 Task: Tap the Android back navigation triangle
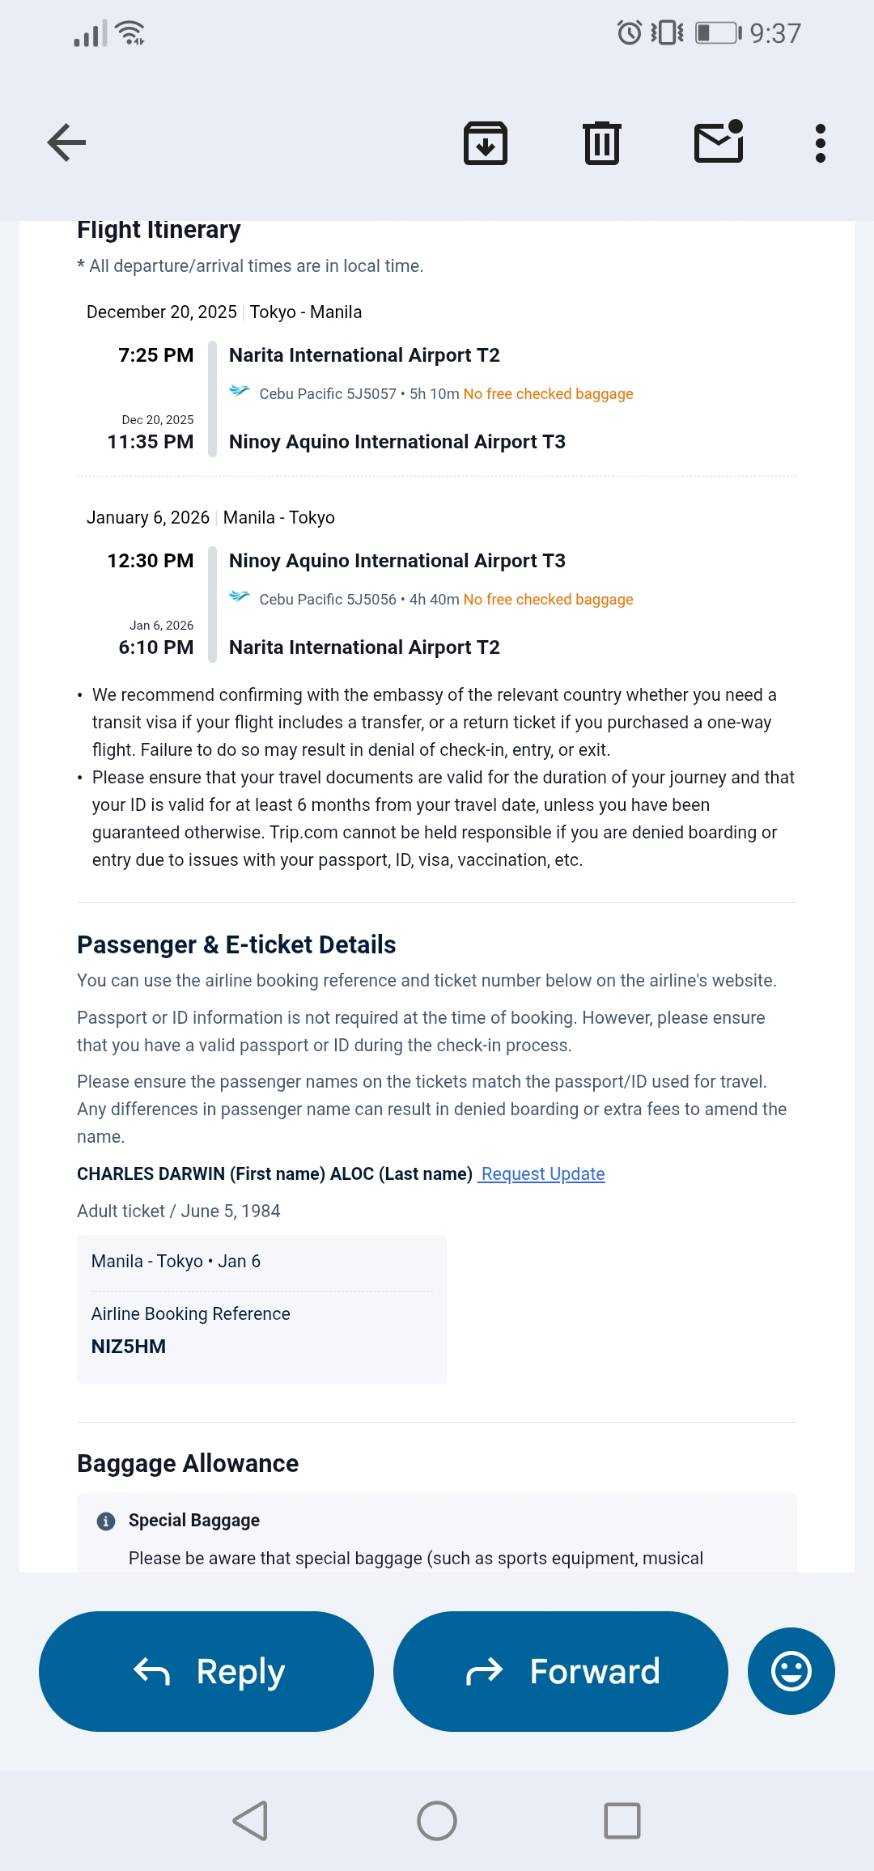(x=250, y=1821)
